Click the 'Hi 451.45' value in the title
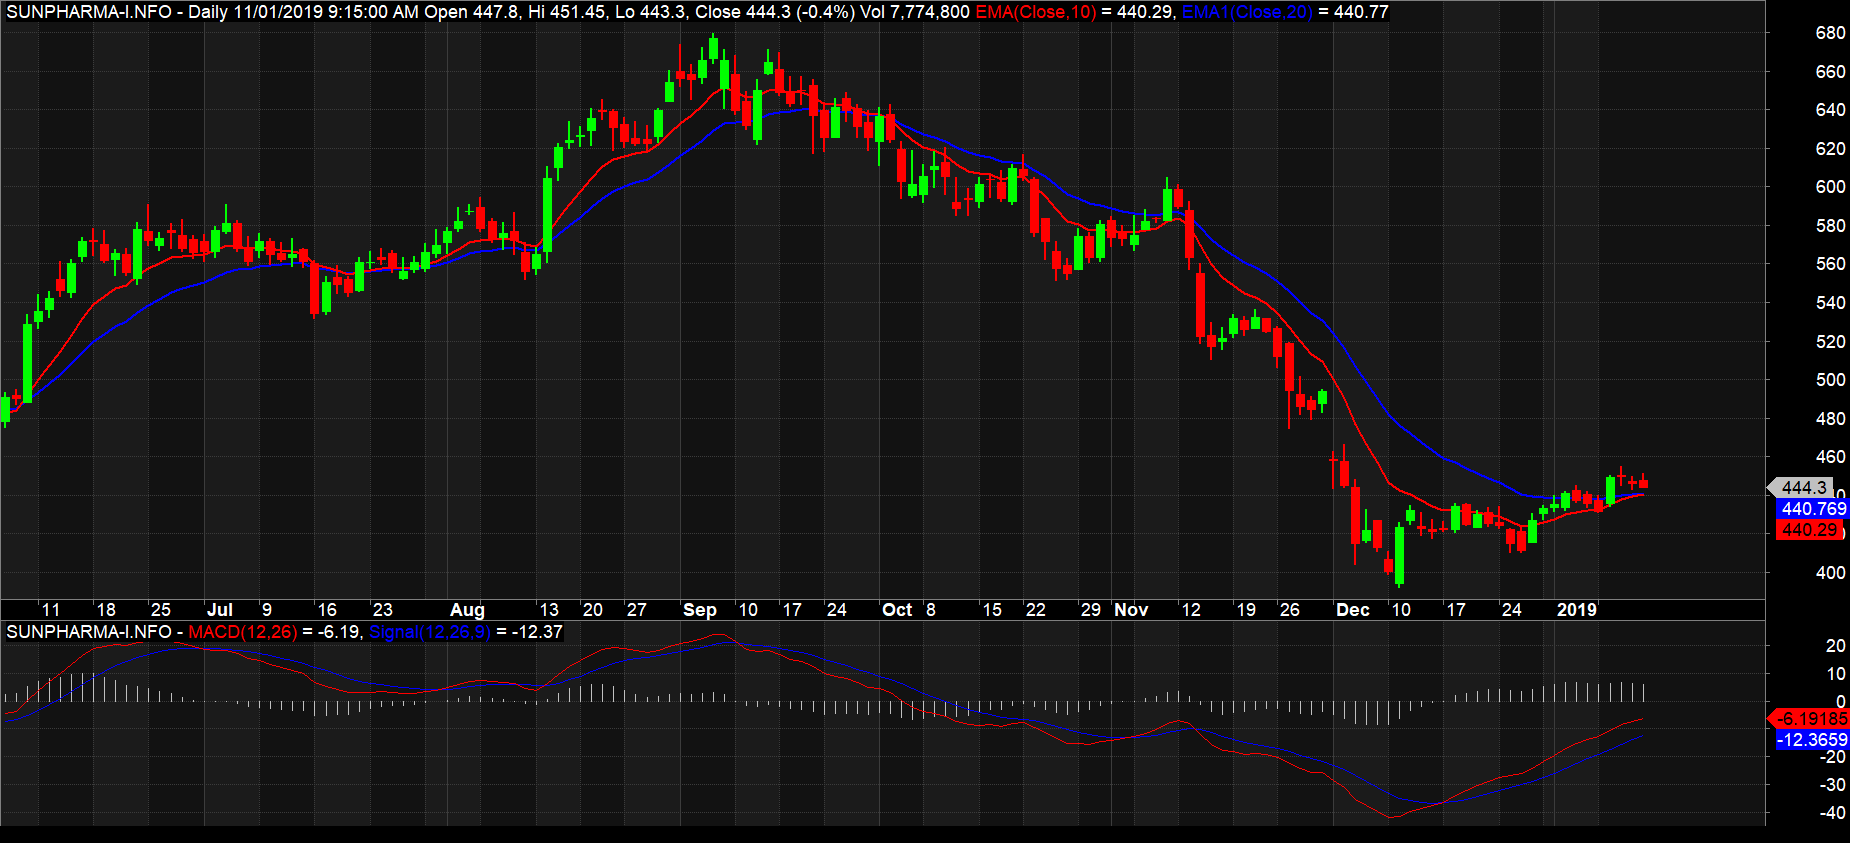This screenshot has width=1850, height=843. pos(567,12)
